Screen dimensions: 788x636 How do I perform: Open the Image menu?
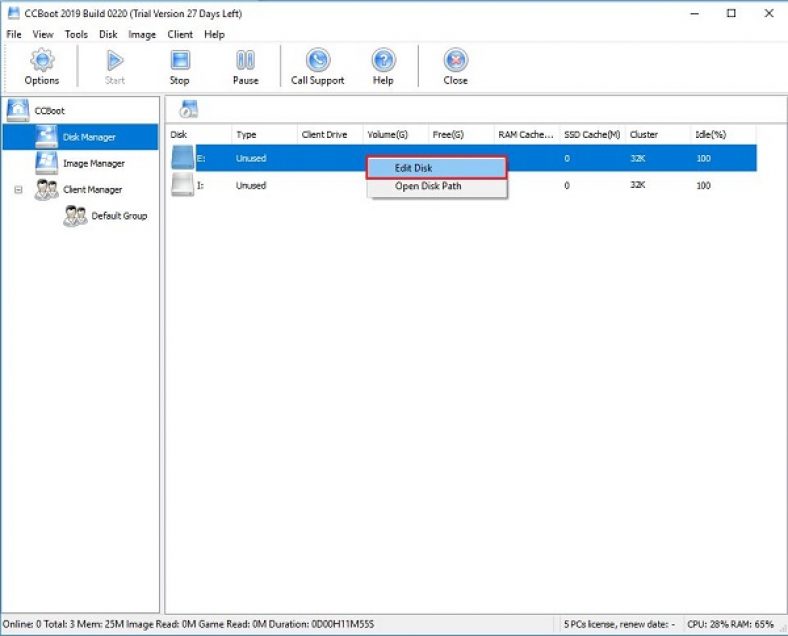pos(142,34)
